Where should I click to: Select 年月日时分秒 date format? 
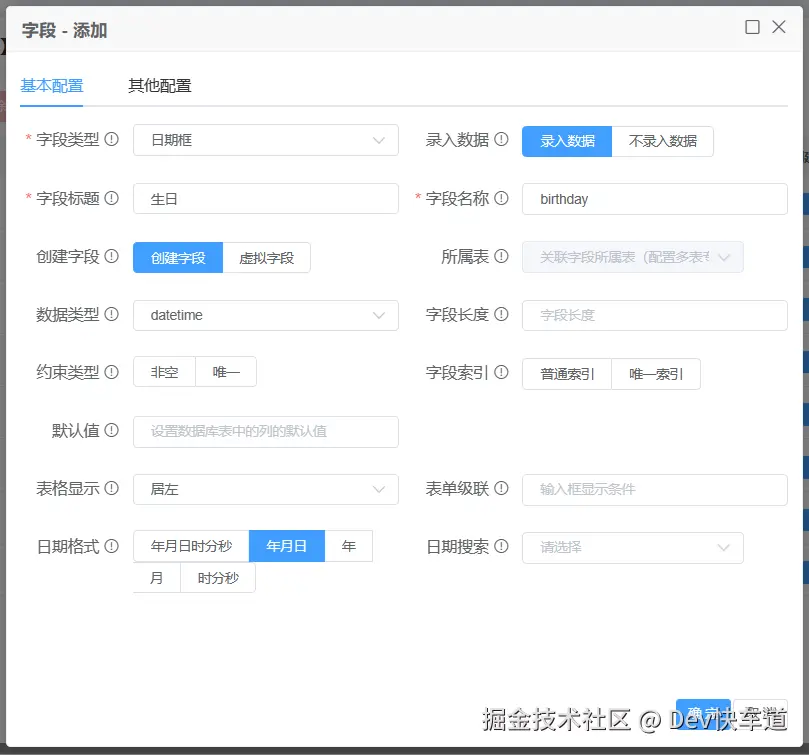click(191, 546)
